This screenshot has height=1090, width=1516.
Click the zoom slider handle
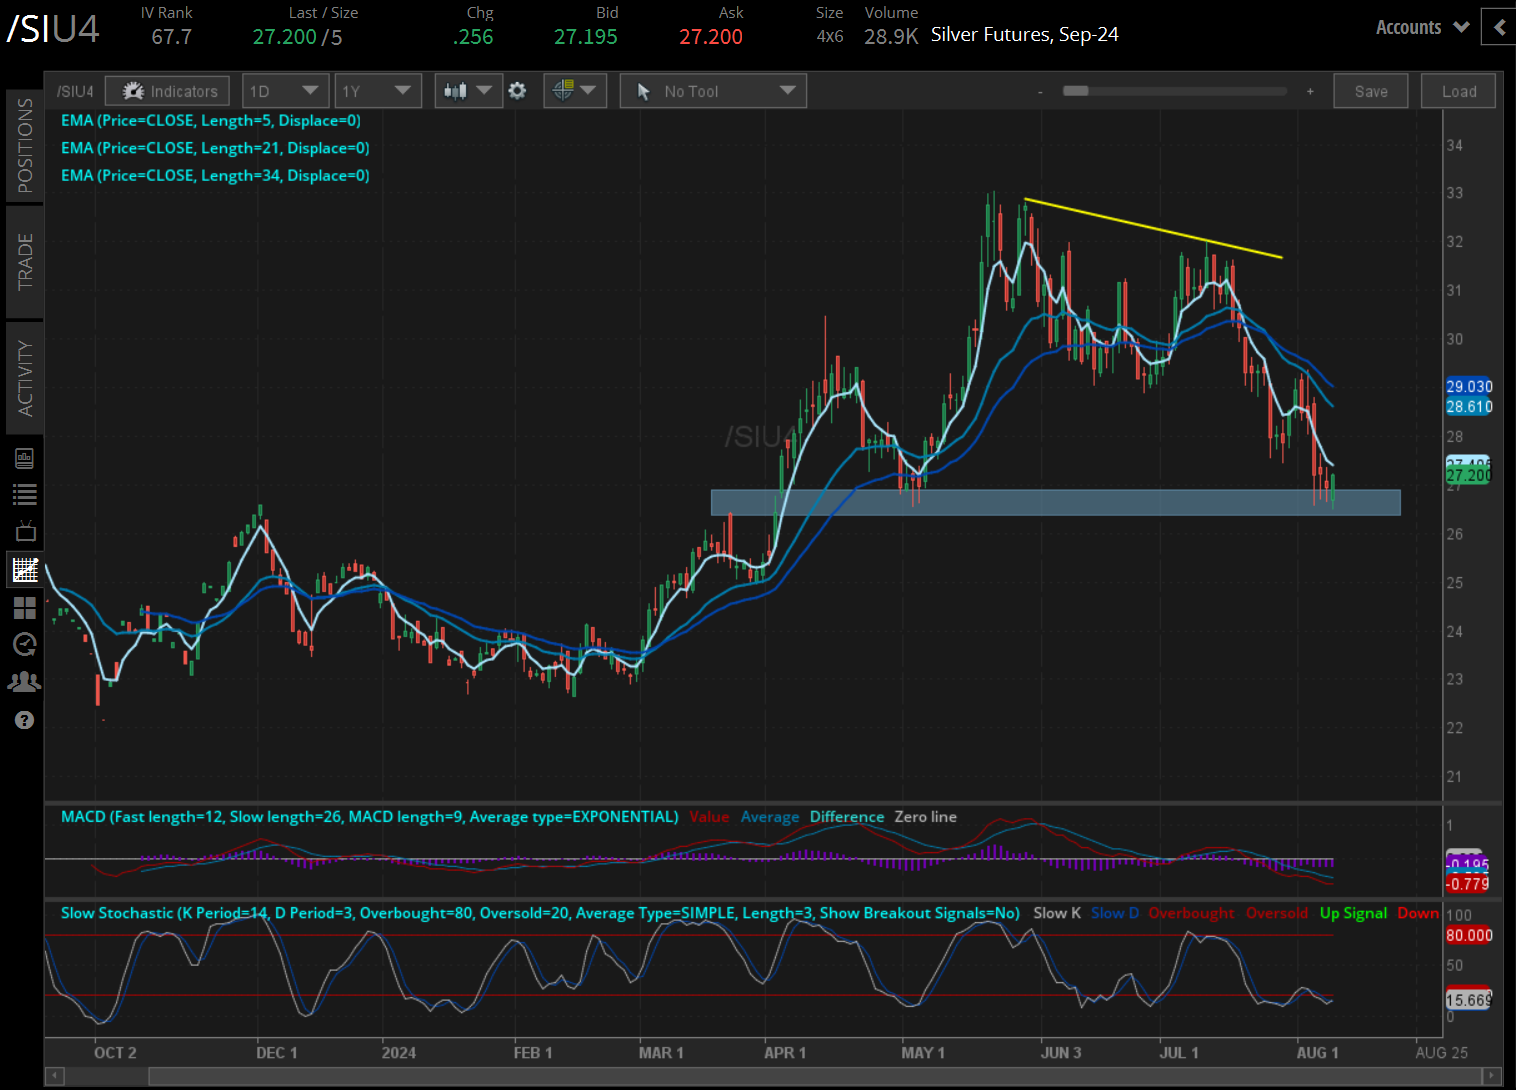1075,91
